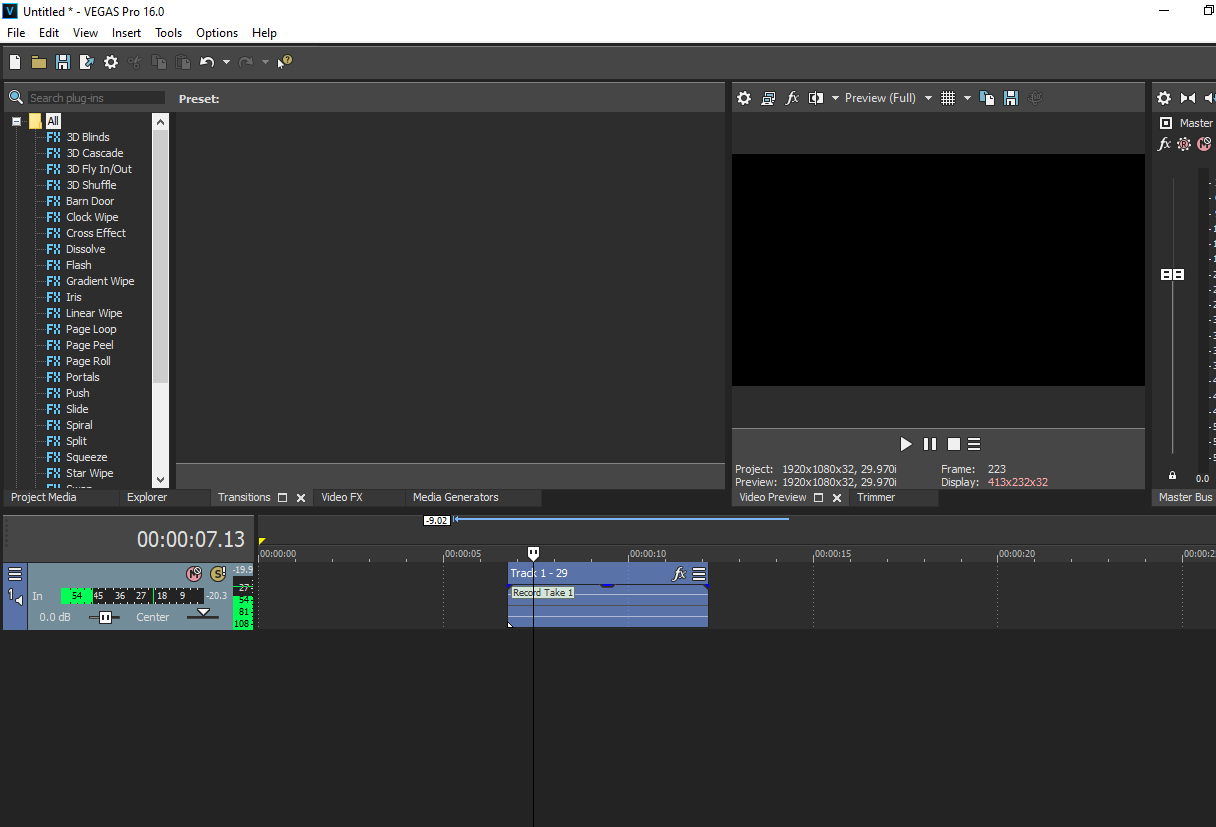The image size is (1216, 827).
Task: Toggle Mute on audio track 1
Action: coord(194,574)
